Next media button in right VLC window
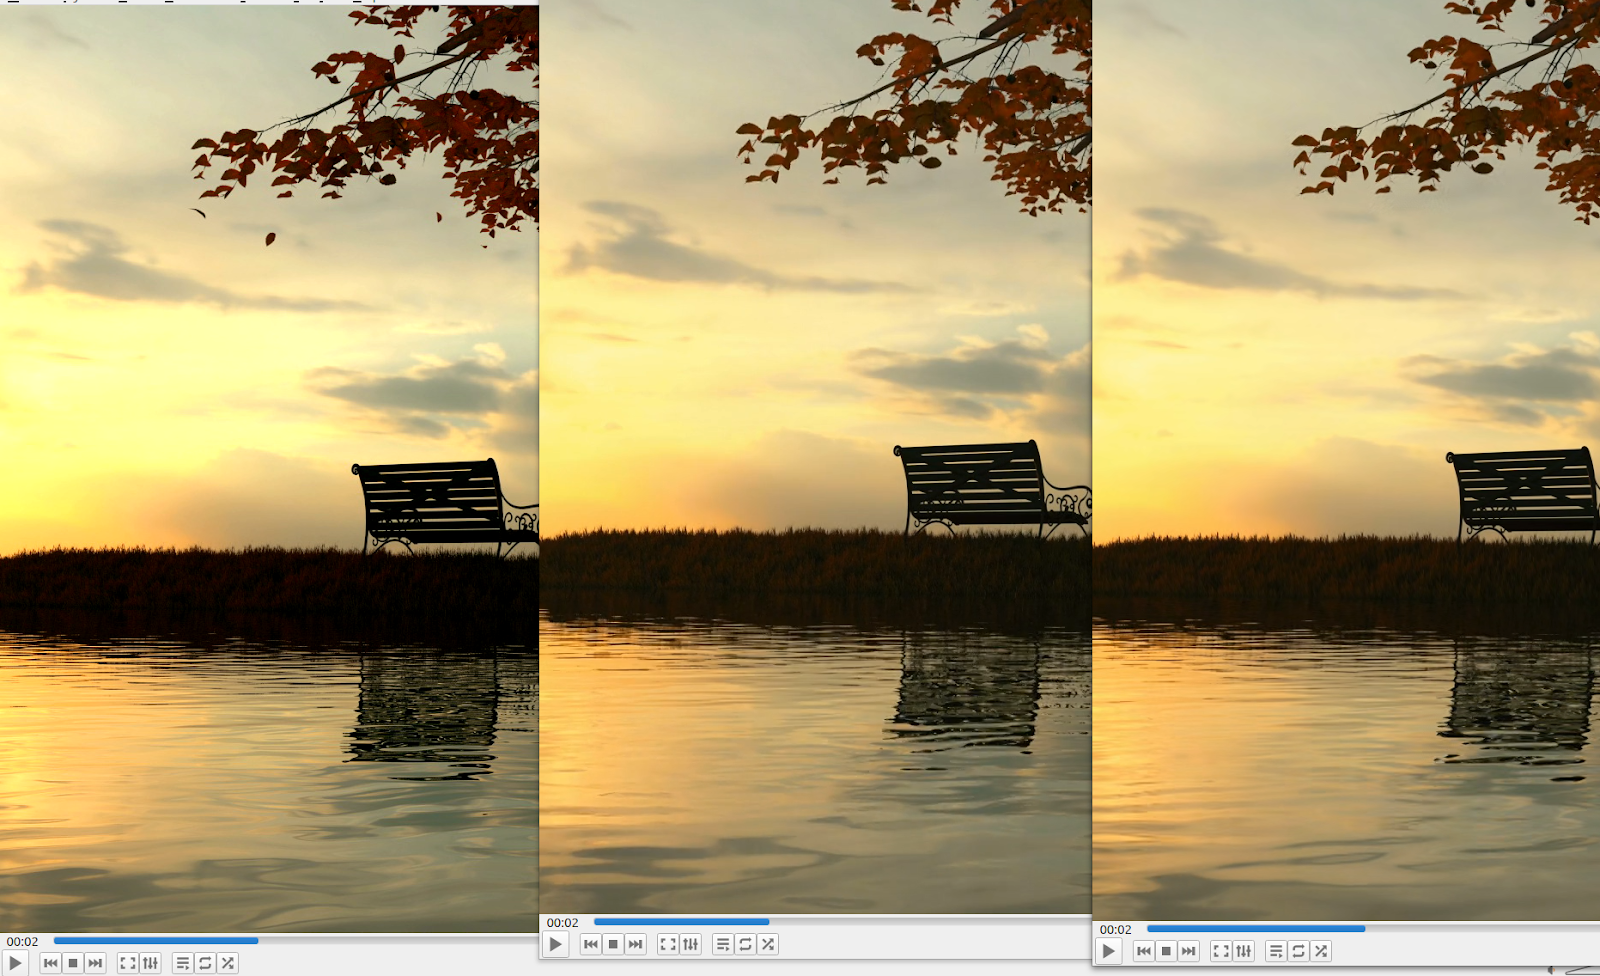The image size is (1600, 976). (x=1188, y=951)
